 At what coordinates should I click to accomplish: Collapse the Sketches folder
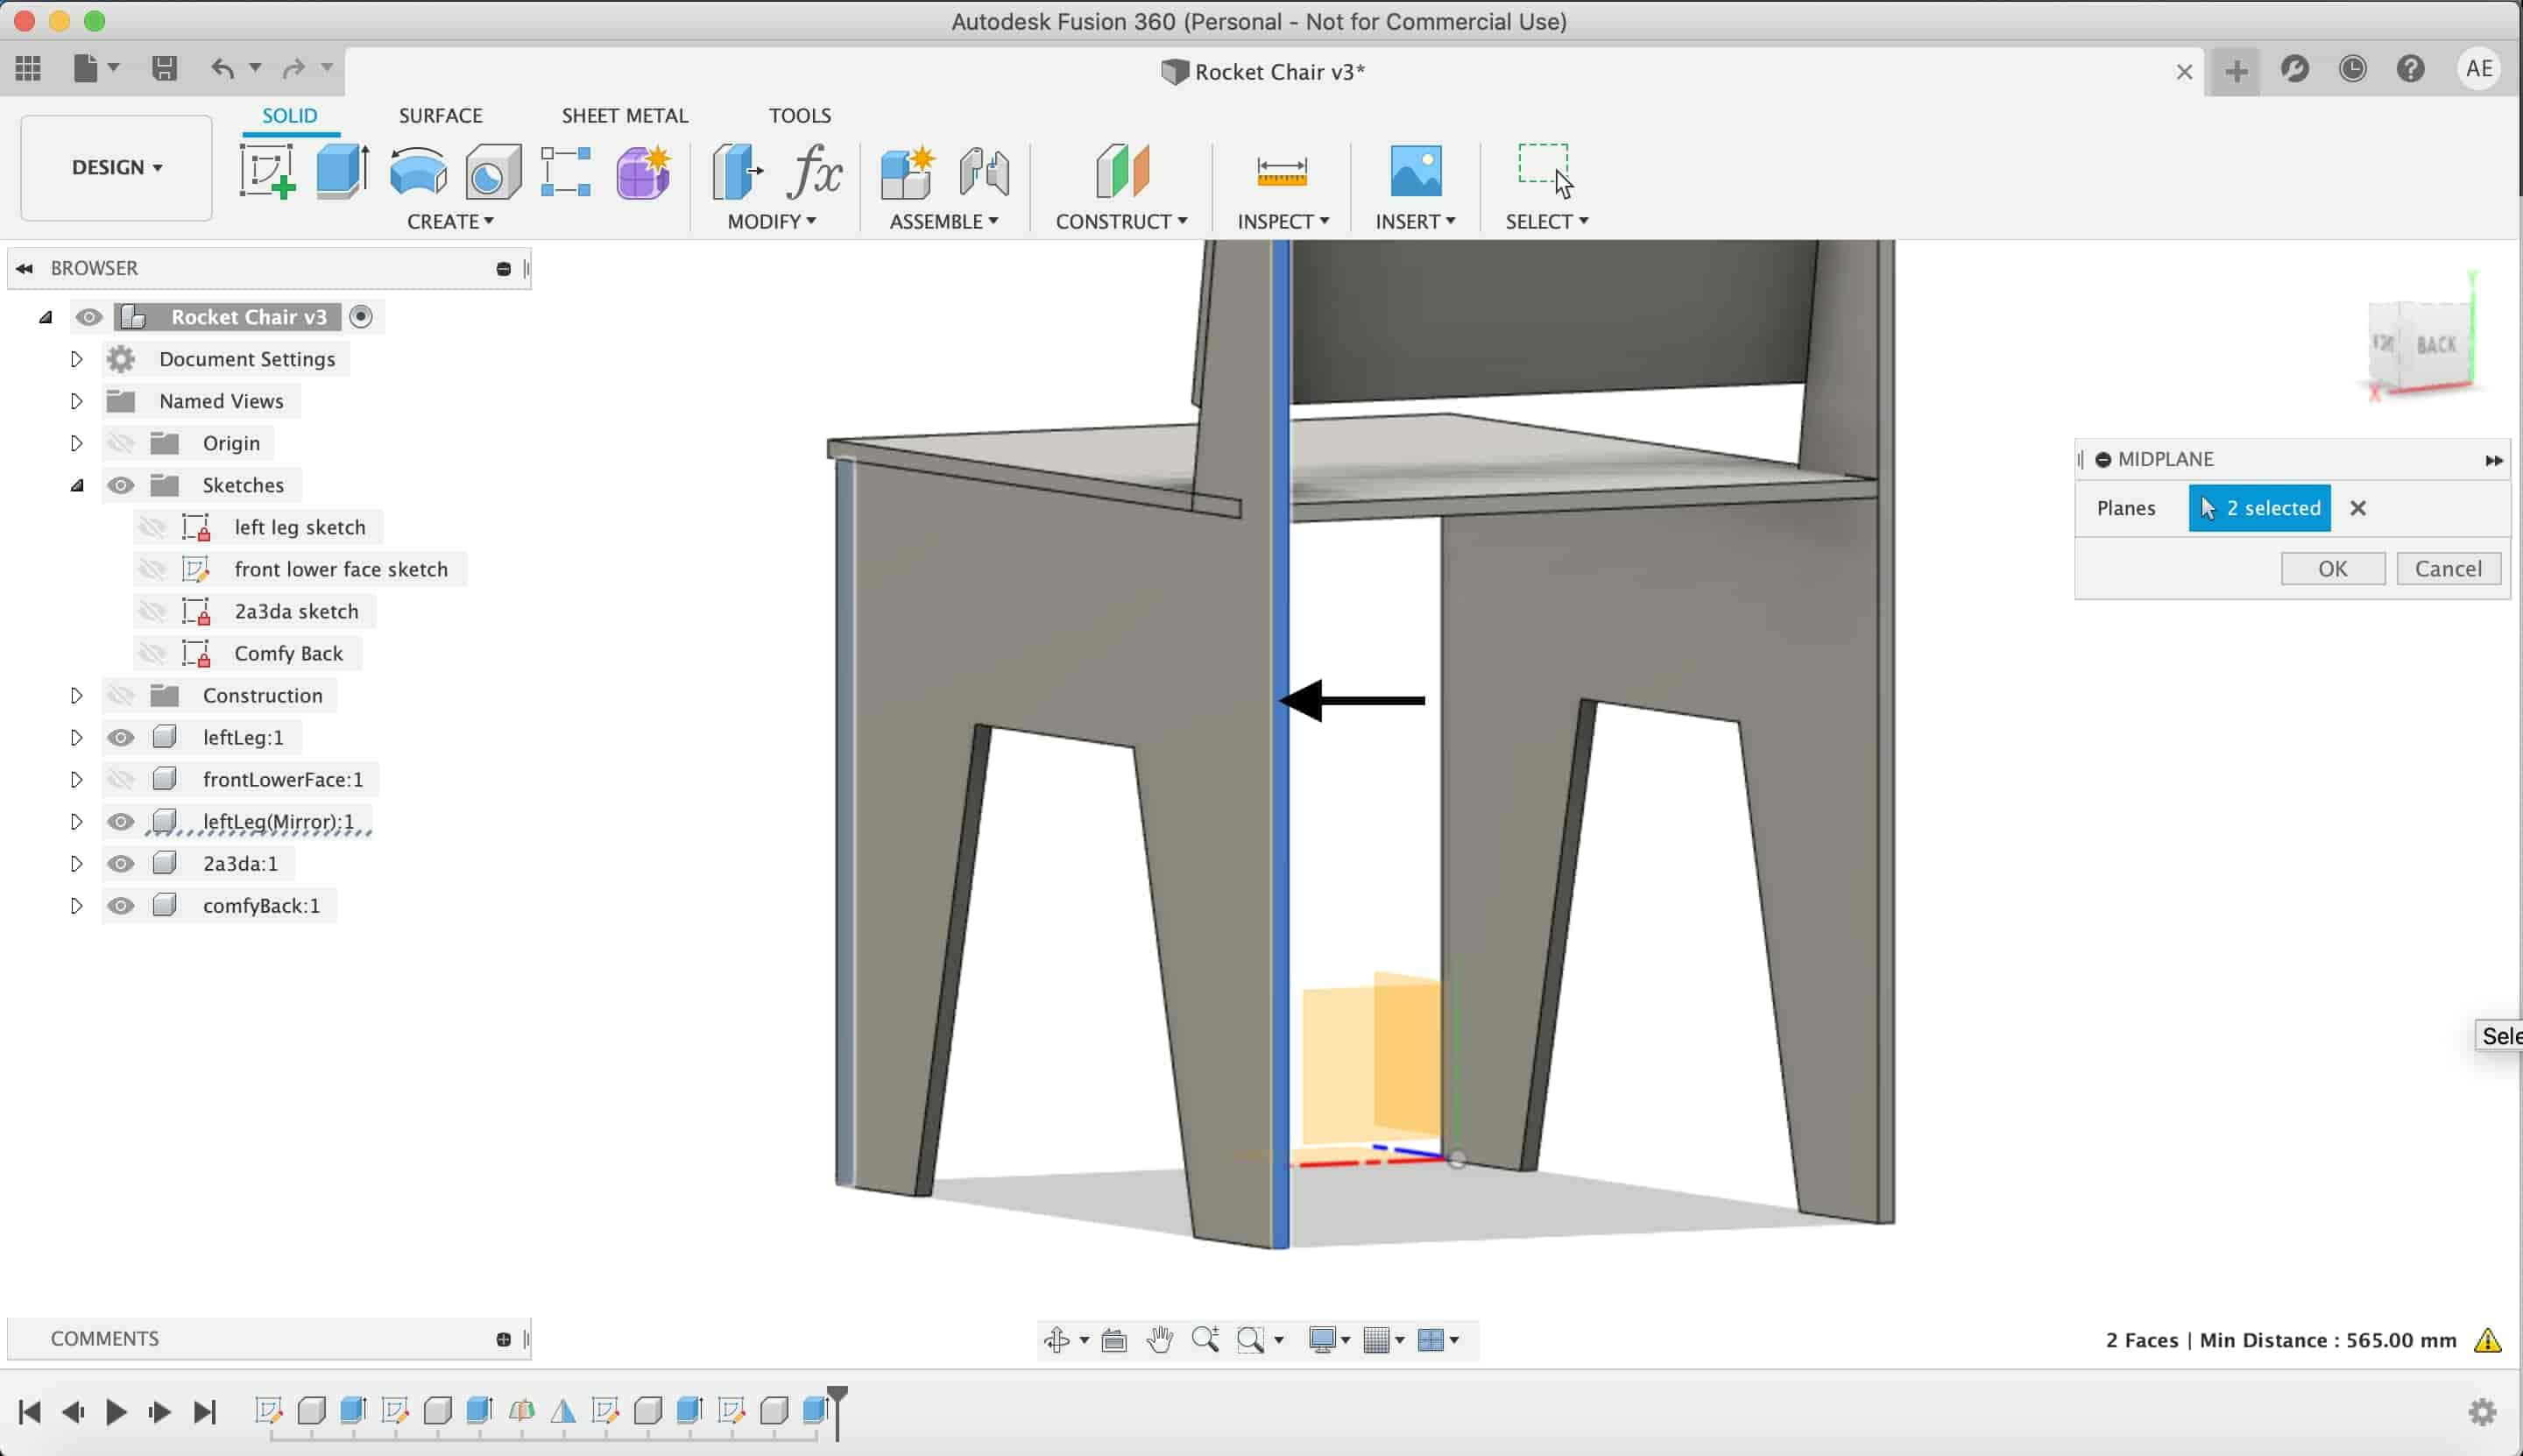[x=77, y=485]
